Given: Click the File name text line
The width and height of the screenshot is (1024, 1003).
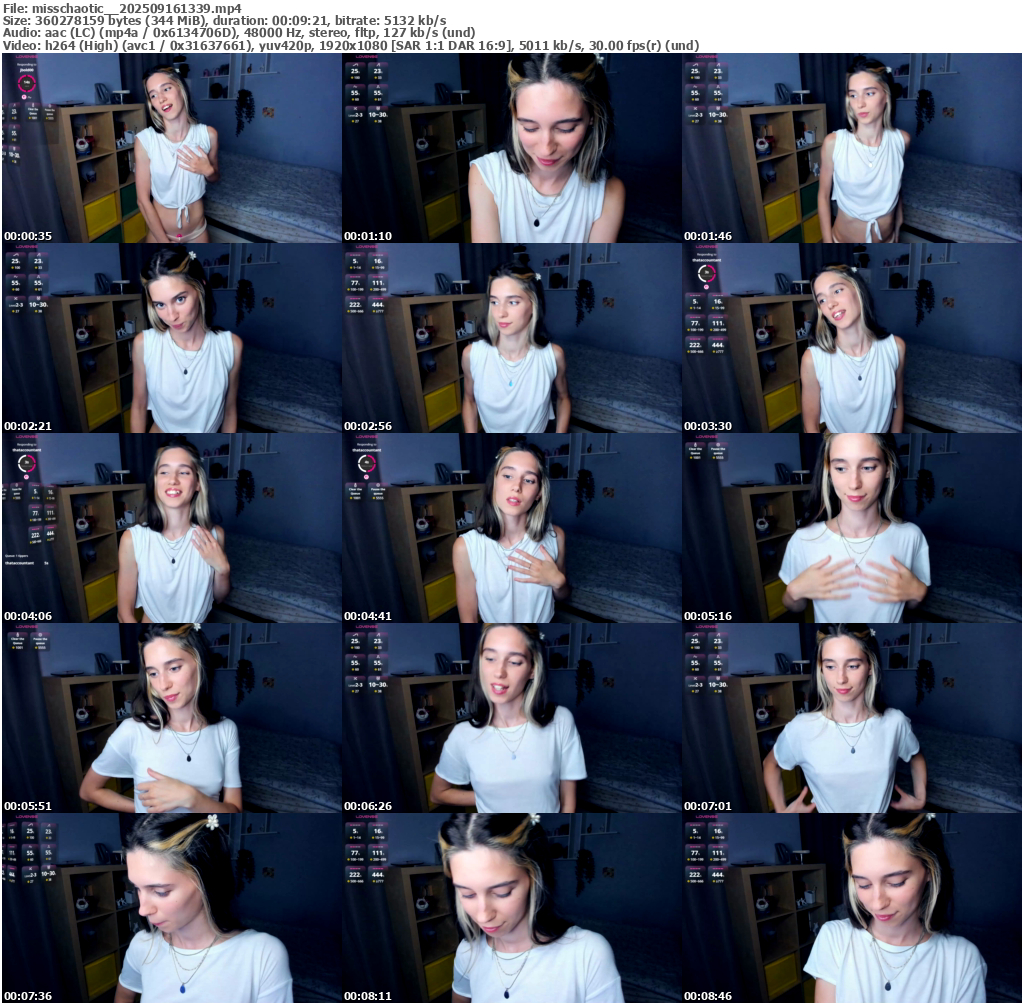Looking at the screenshot, I should tap(121, 7).
